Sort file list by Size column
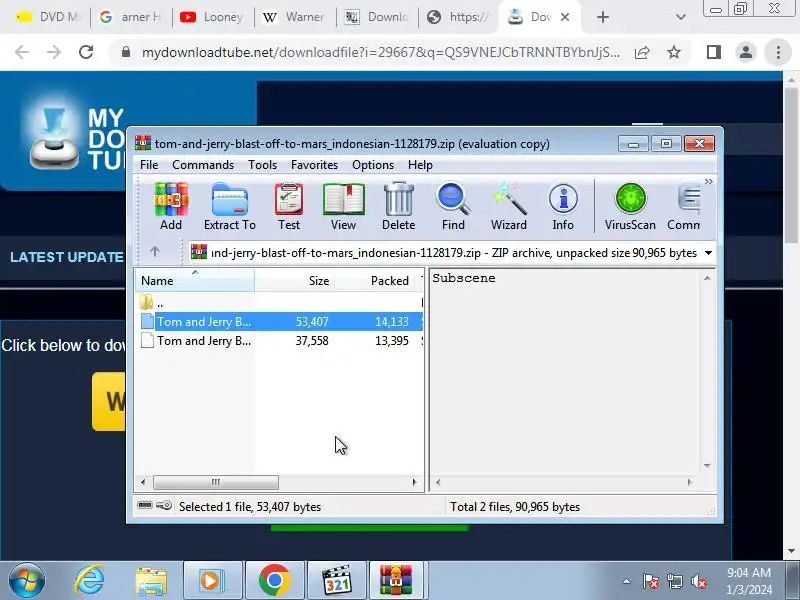Viewport: 800px width, 600px height. pos(294,281)
